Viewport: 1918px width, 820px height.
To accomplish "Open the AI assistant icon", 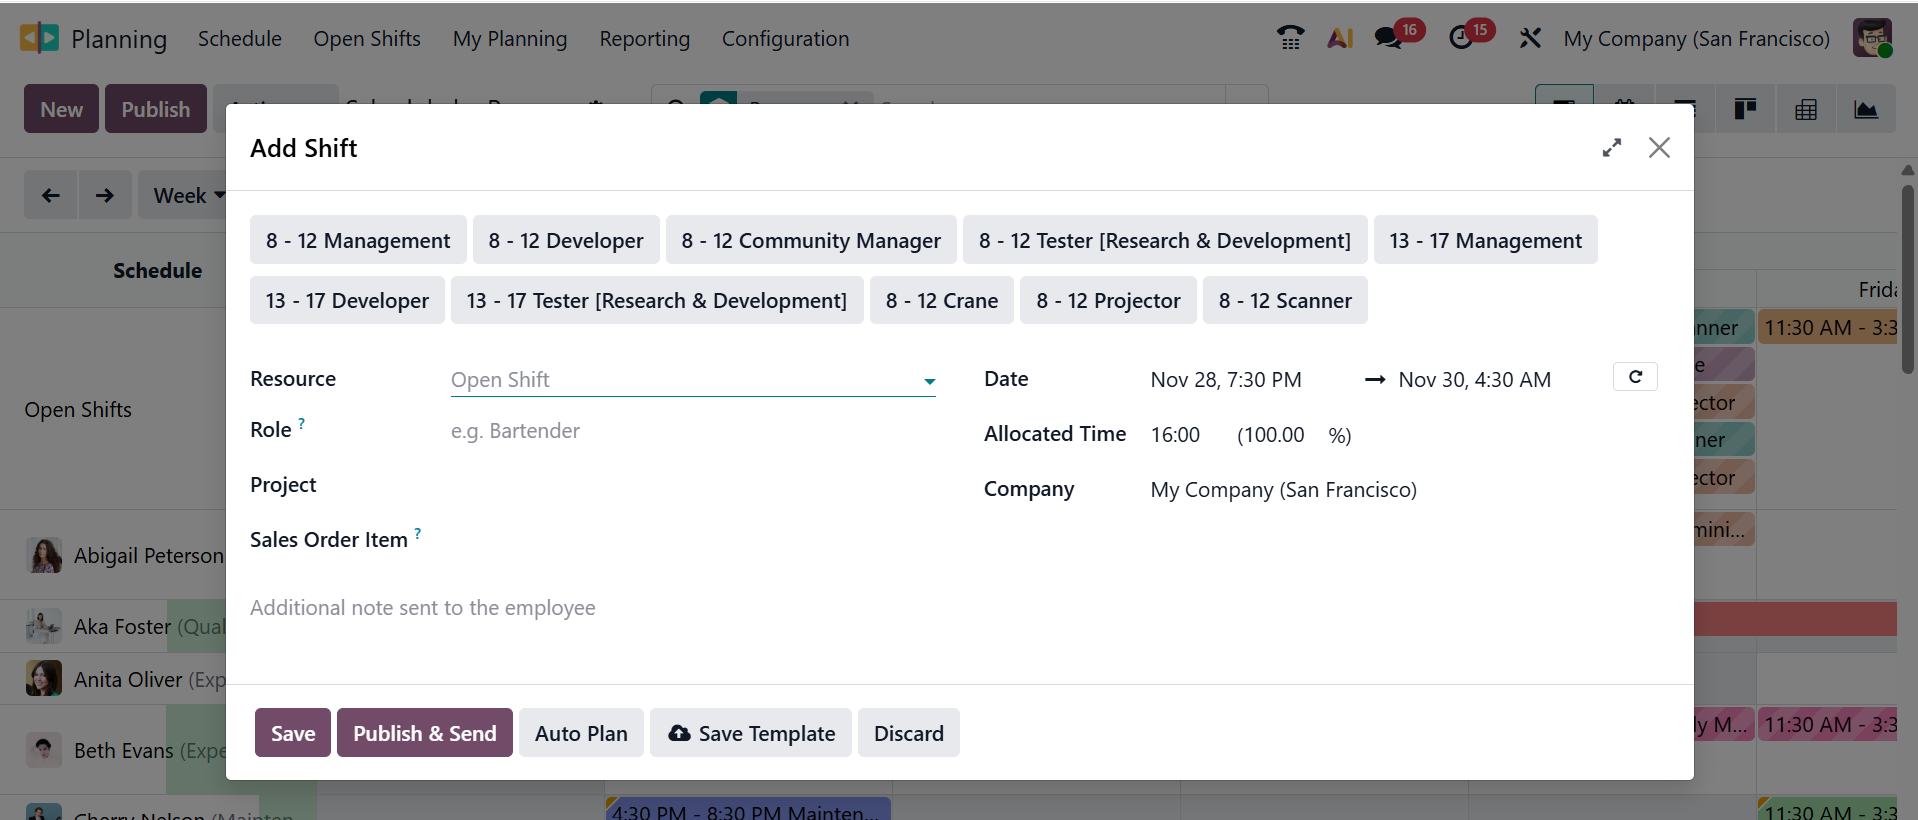I will (1339, 38).
